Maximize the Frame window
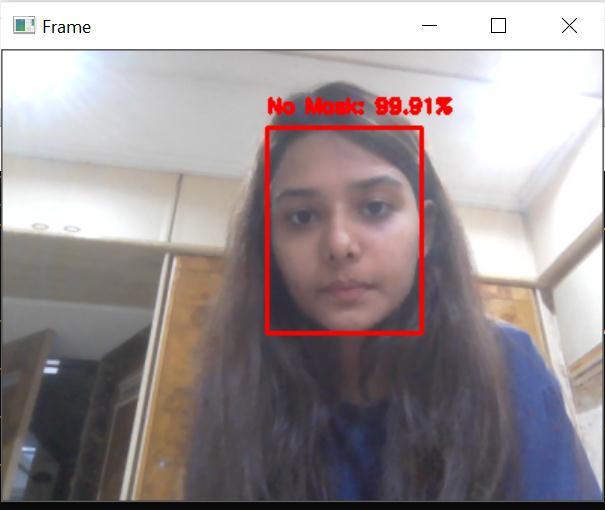This screenshot has height=510, width=605. click(x=498, y=26)
